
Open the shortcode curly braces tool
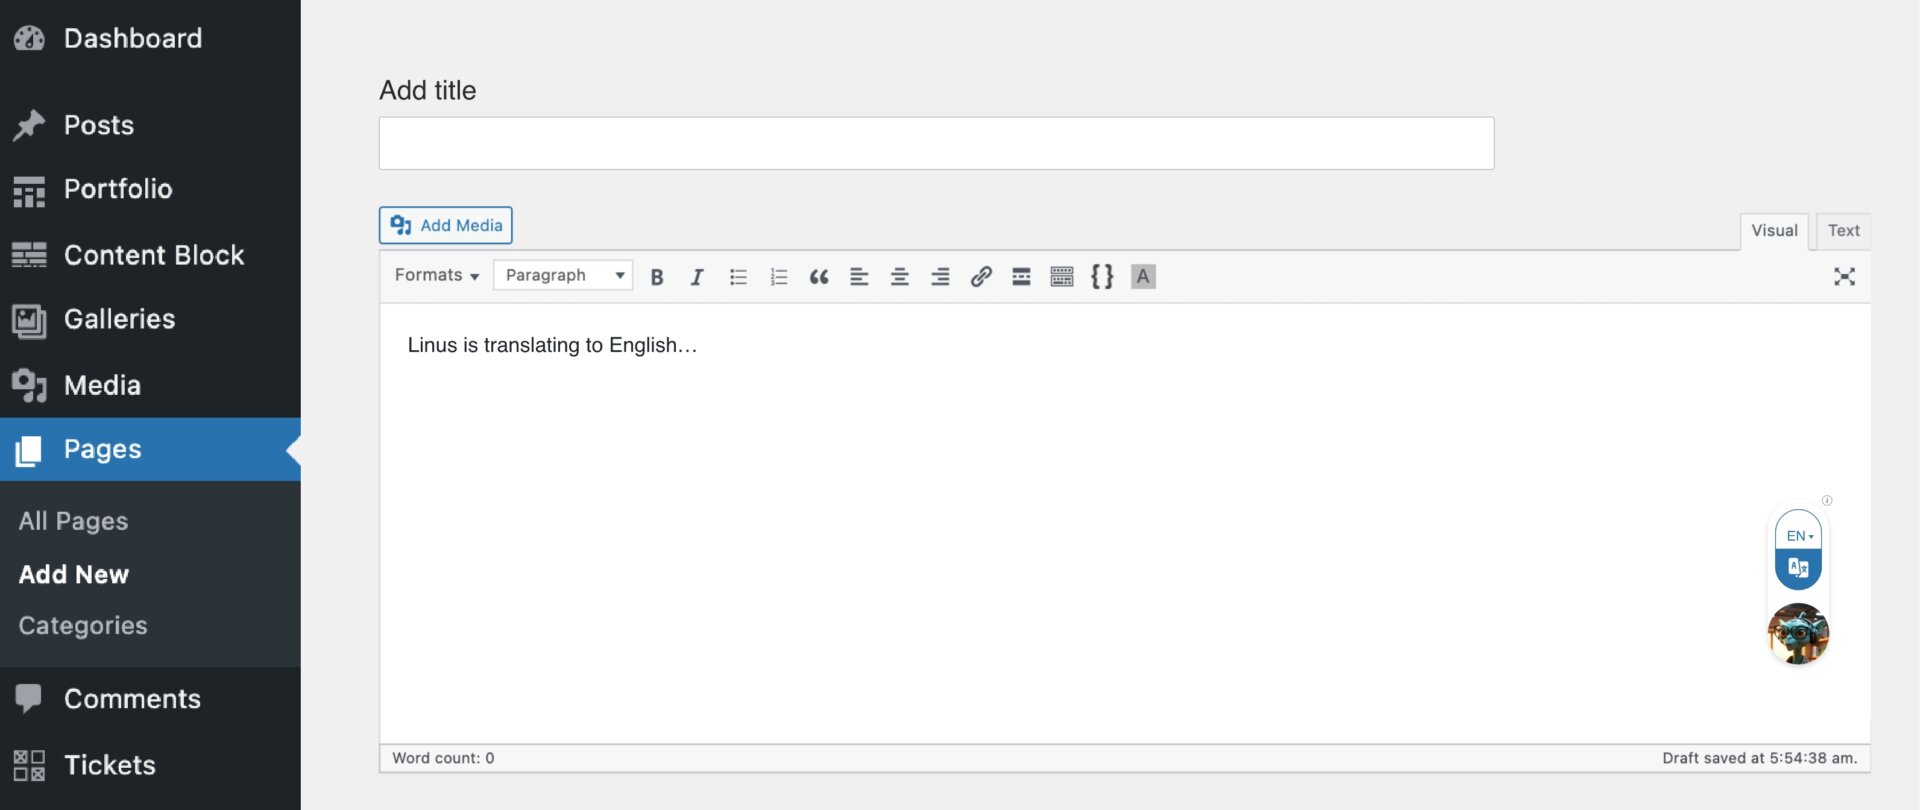1102,277
